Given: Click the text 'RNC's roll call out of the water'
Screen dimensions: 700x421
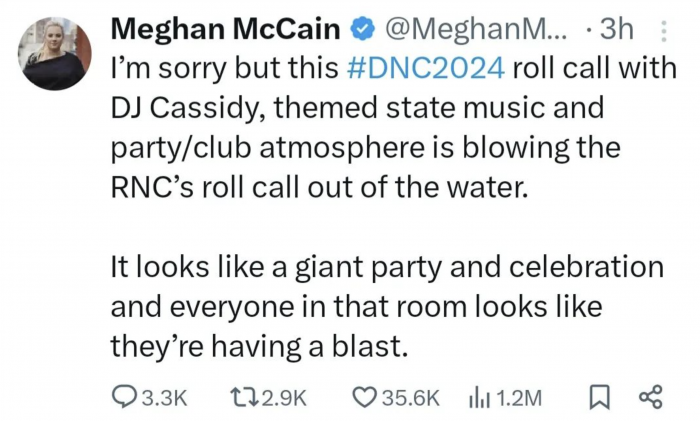Looking at the screenshot, I should [317, 186].
